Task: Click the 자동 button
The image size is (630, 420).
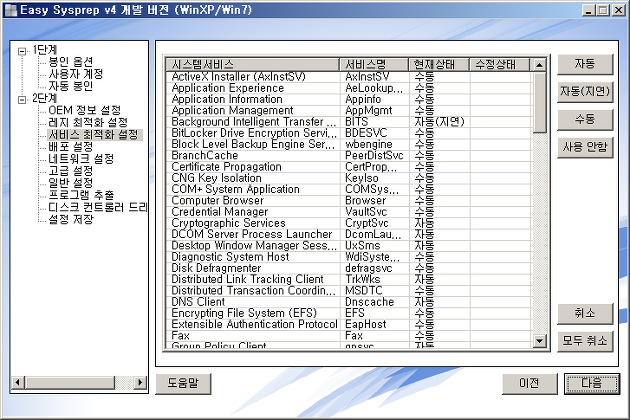Action: coord(585,64)
